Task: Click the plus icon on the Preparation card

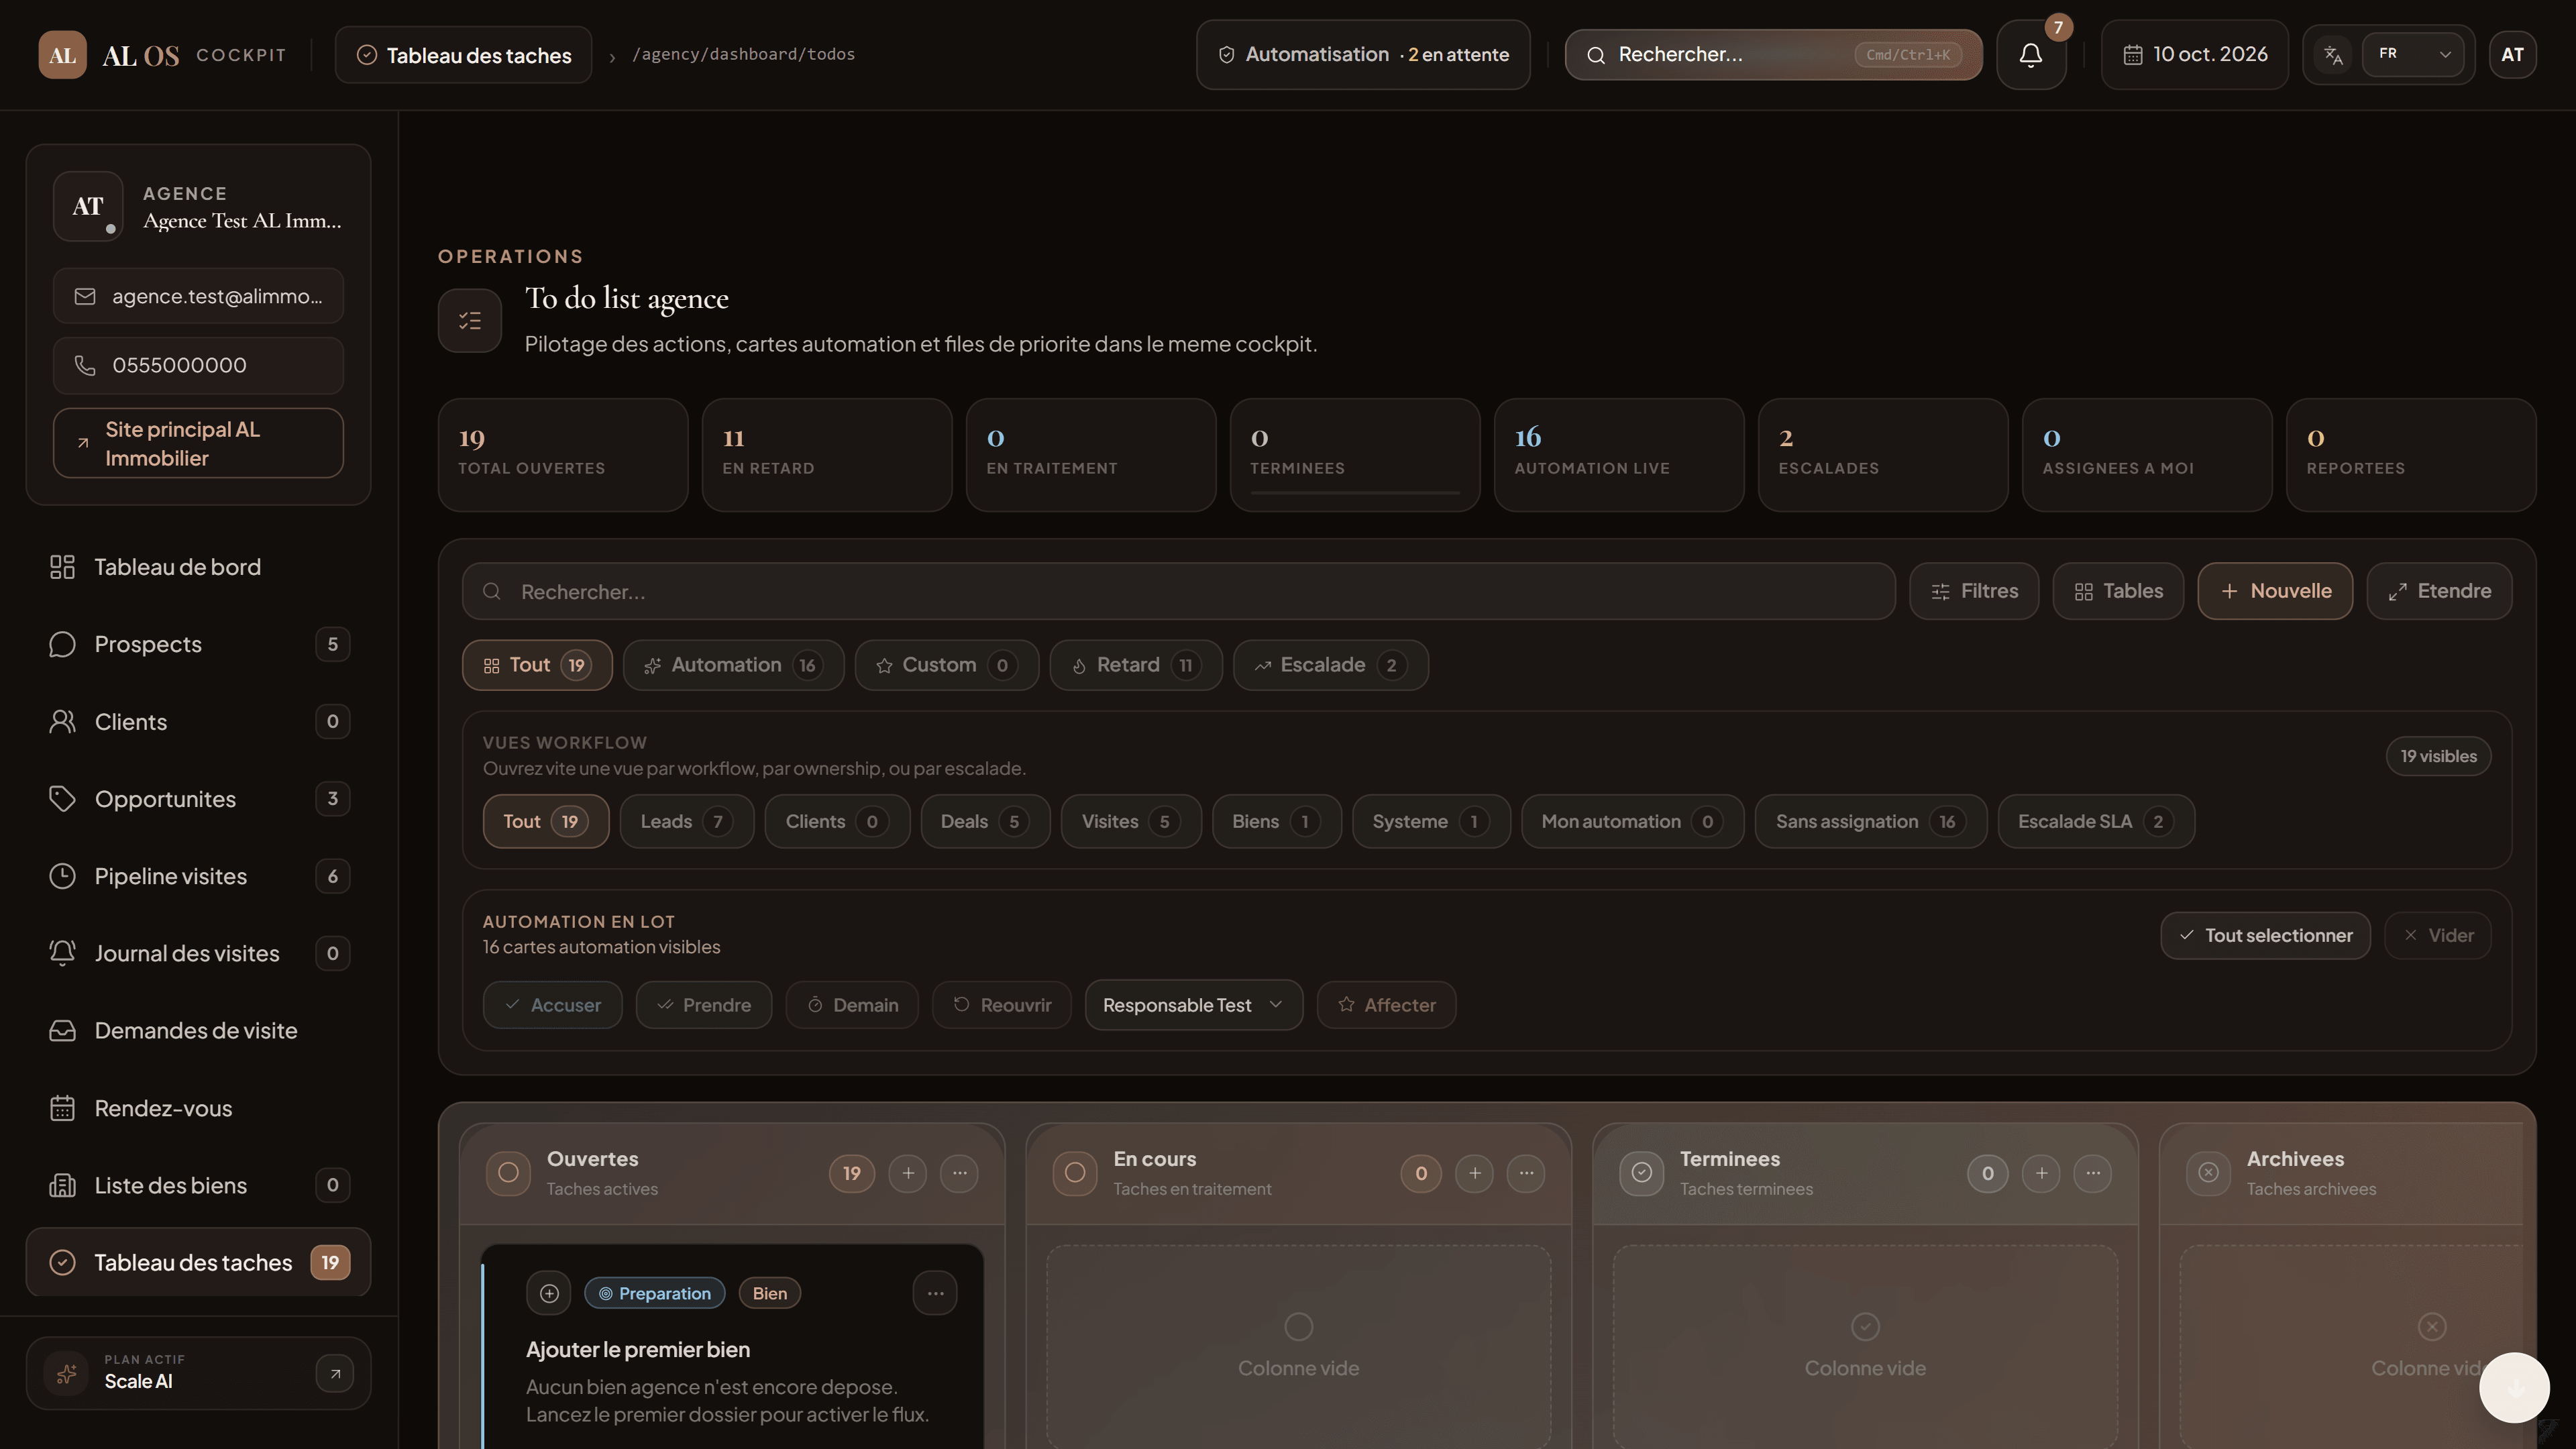Action: (549, 1293)
